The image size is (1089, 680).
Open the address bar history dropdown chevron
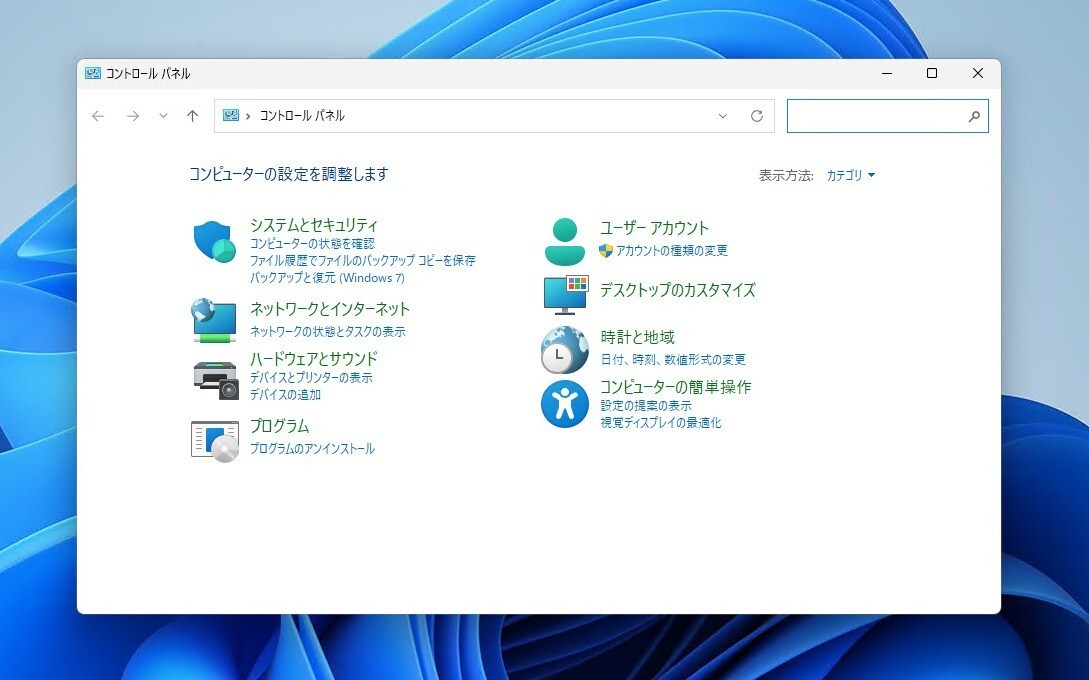coord(723,116)
